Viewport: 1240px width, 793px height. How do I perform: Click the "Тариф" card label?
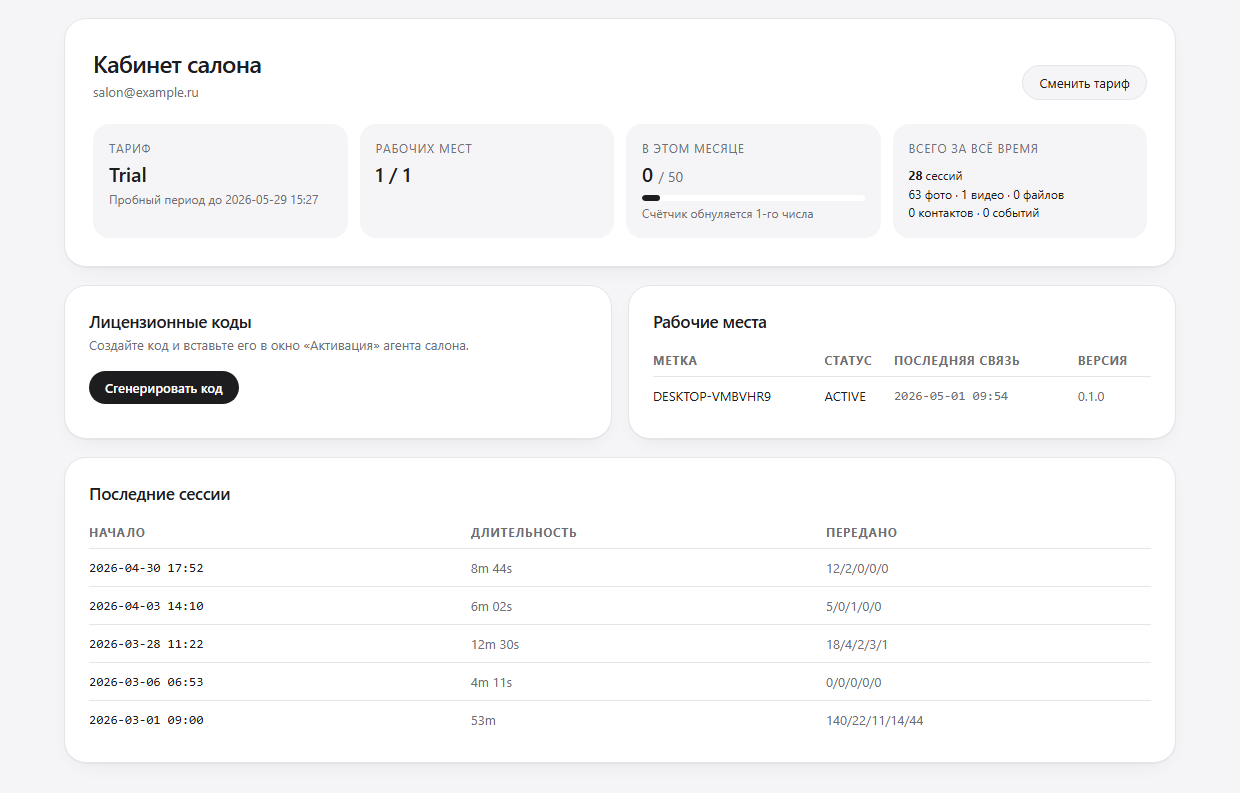pyautogui.click(x=130, y=148)
